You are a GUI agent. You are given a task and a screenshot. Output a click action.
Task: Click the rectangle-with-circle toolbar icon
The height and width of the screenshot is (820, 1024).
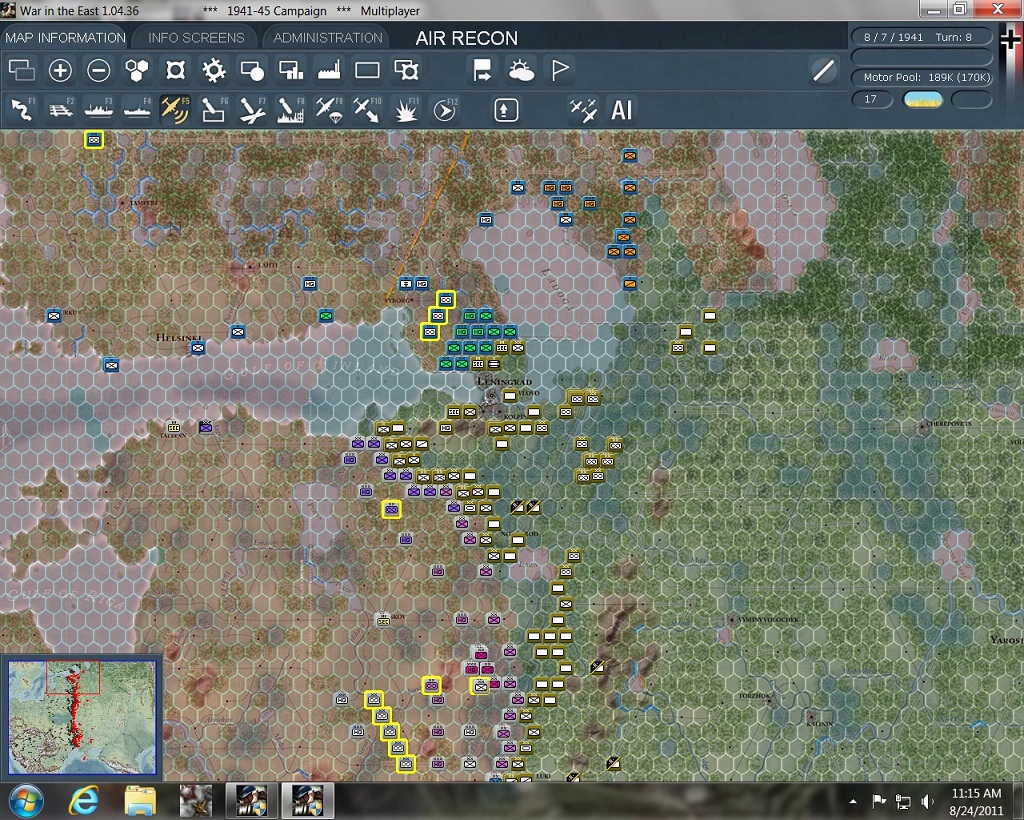252,70
